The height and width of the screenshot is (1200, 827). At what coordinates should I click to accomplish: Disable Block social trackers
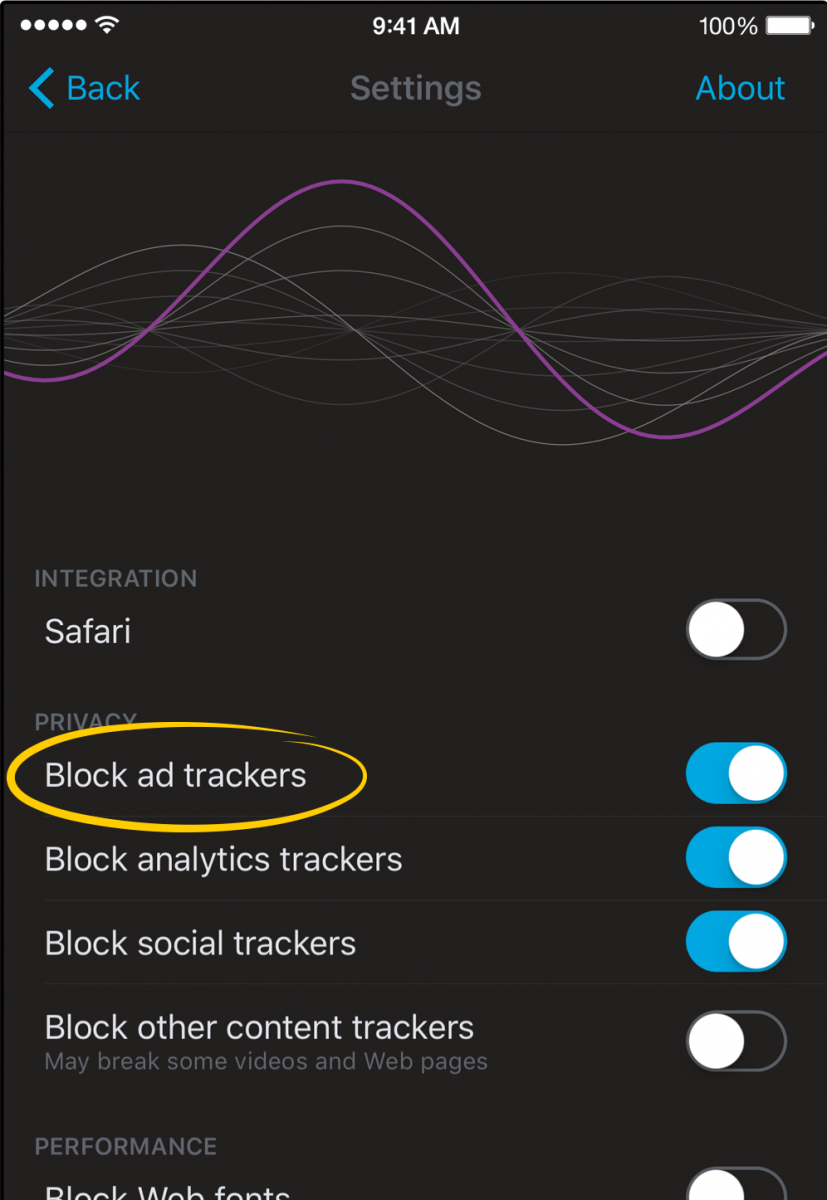[736, 941]
